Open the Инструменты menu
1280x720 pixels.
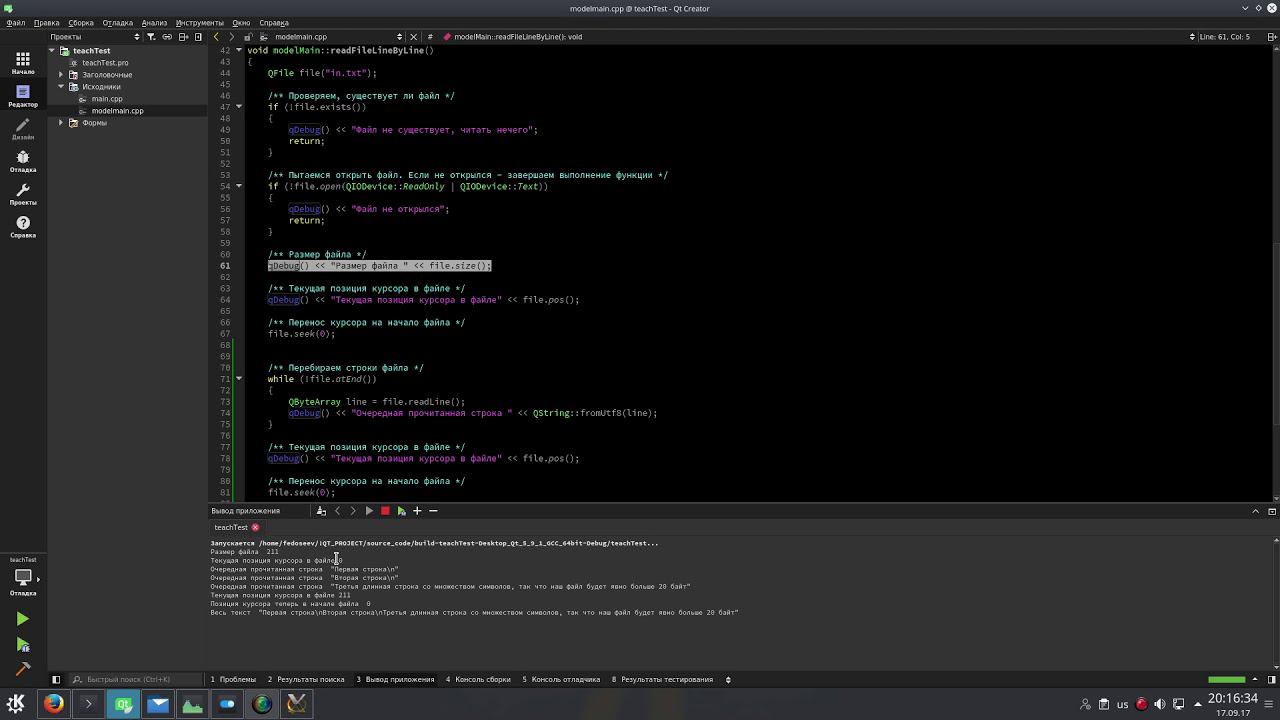199,22
